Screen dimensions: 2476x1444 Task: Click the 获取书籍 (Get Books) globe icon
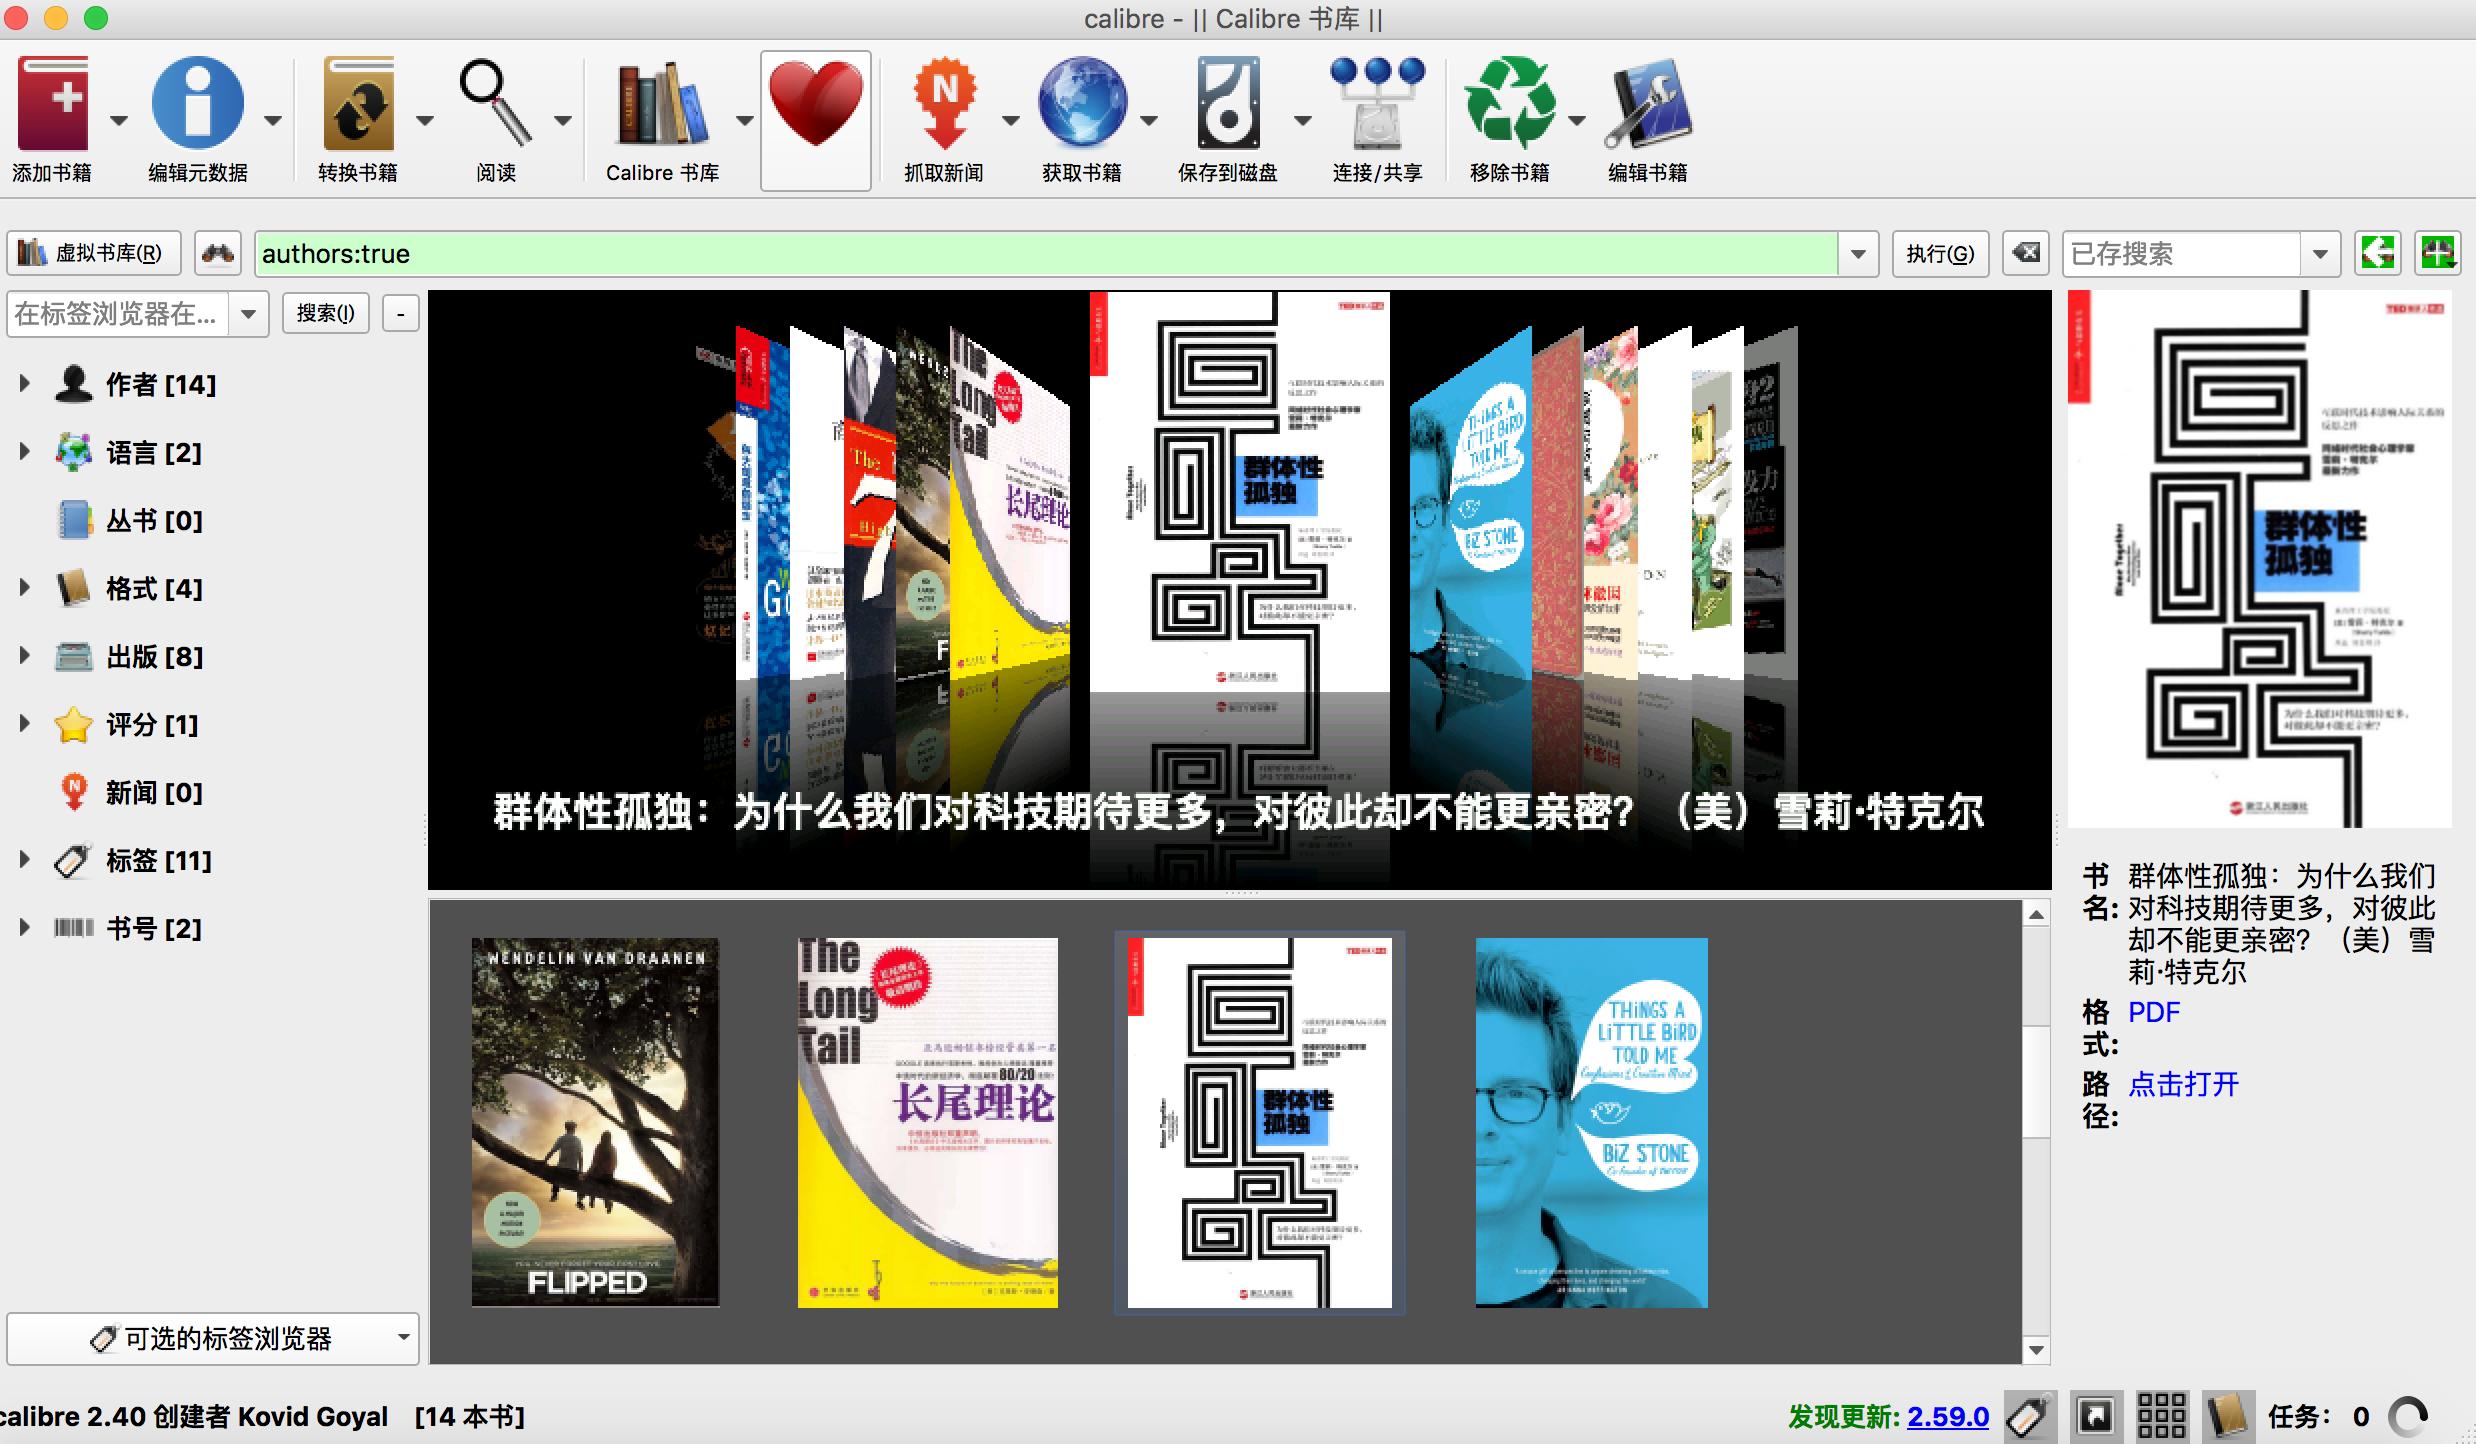tap(1083, 105)
